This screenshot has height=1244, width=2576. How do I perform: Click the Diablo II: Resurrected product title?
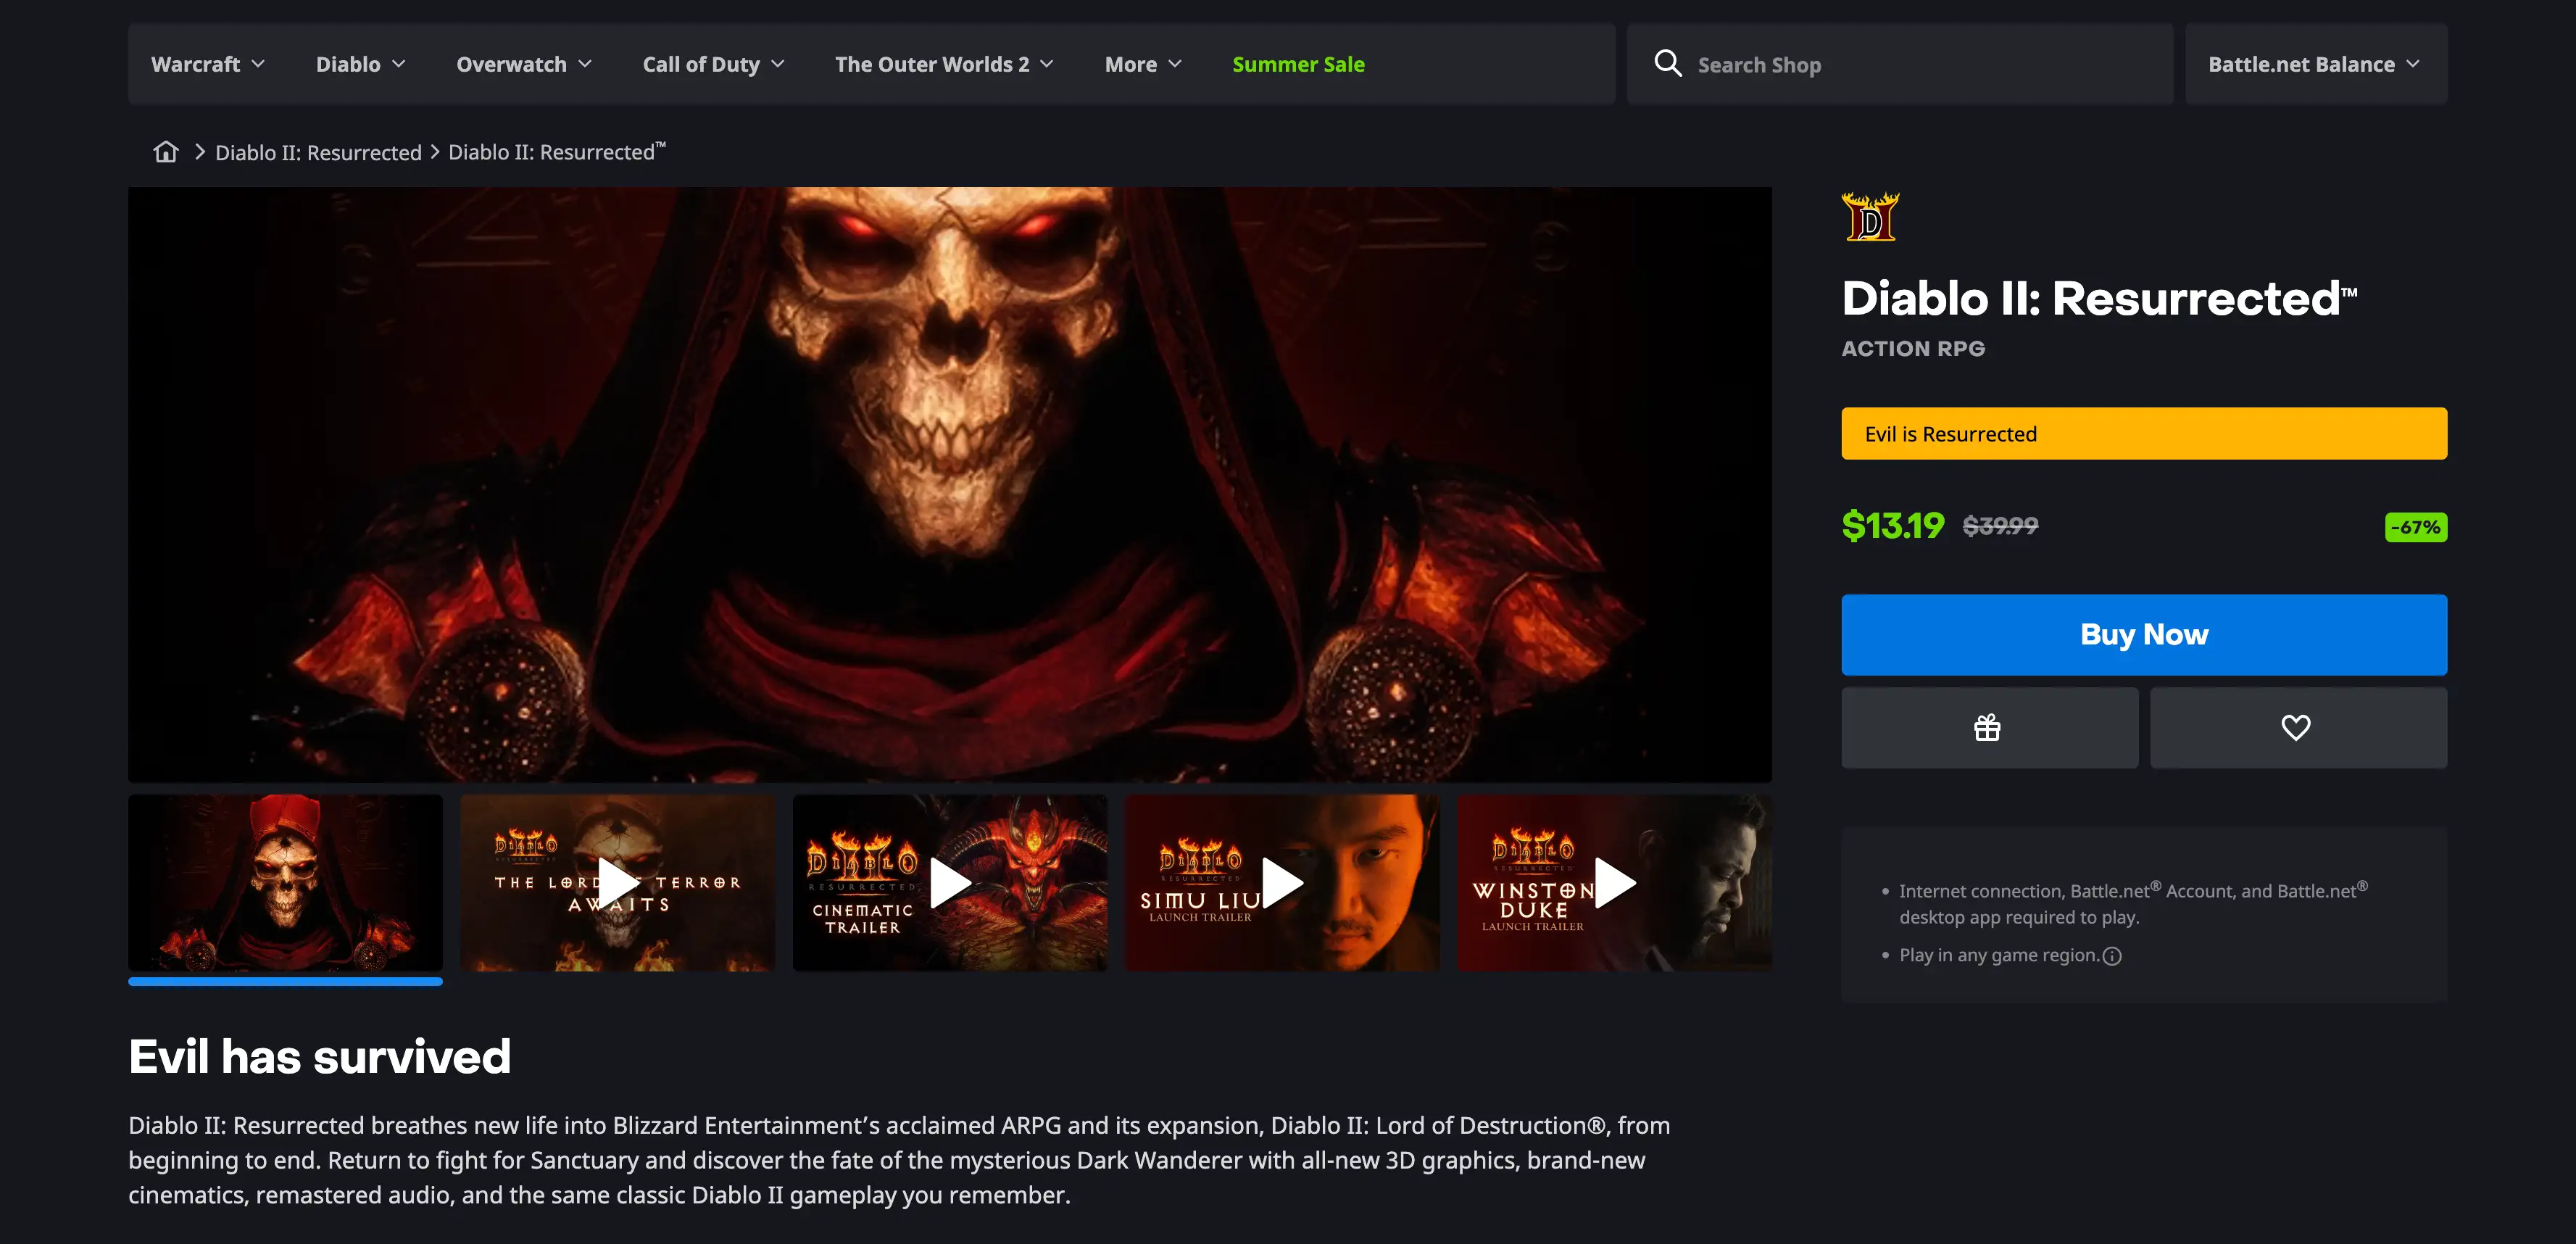pyautogui.click(x=2099, y=298)
